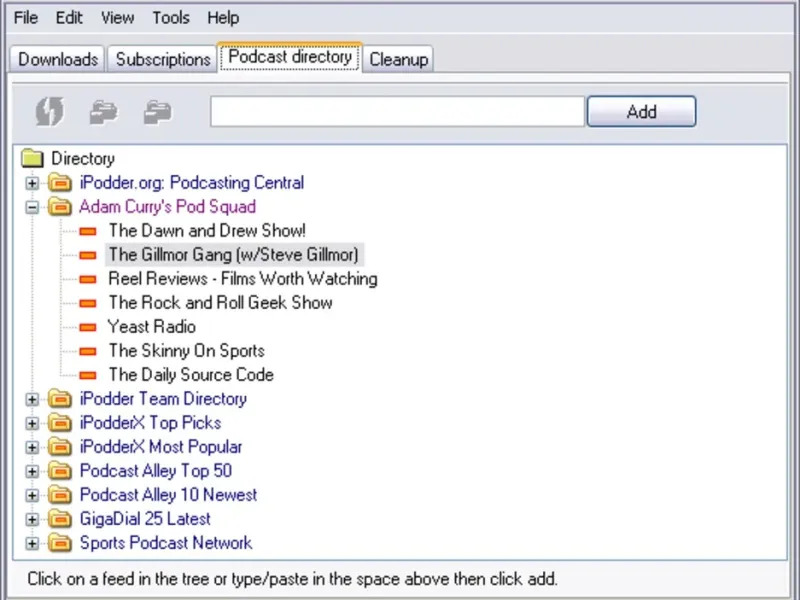Image resolution: width=800 pixels, height=600 pixels.
Task: Switch to the Cleanup tab
Action: (x=398, y=59)
